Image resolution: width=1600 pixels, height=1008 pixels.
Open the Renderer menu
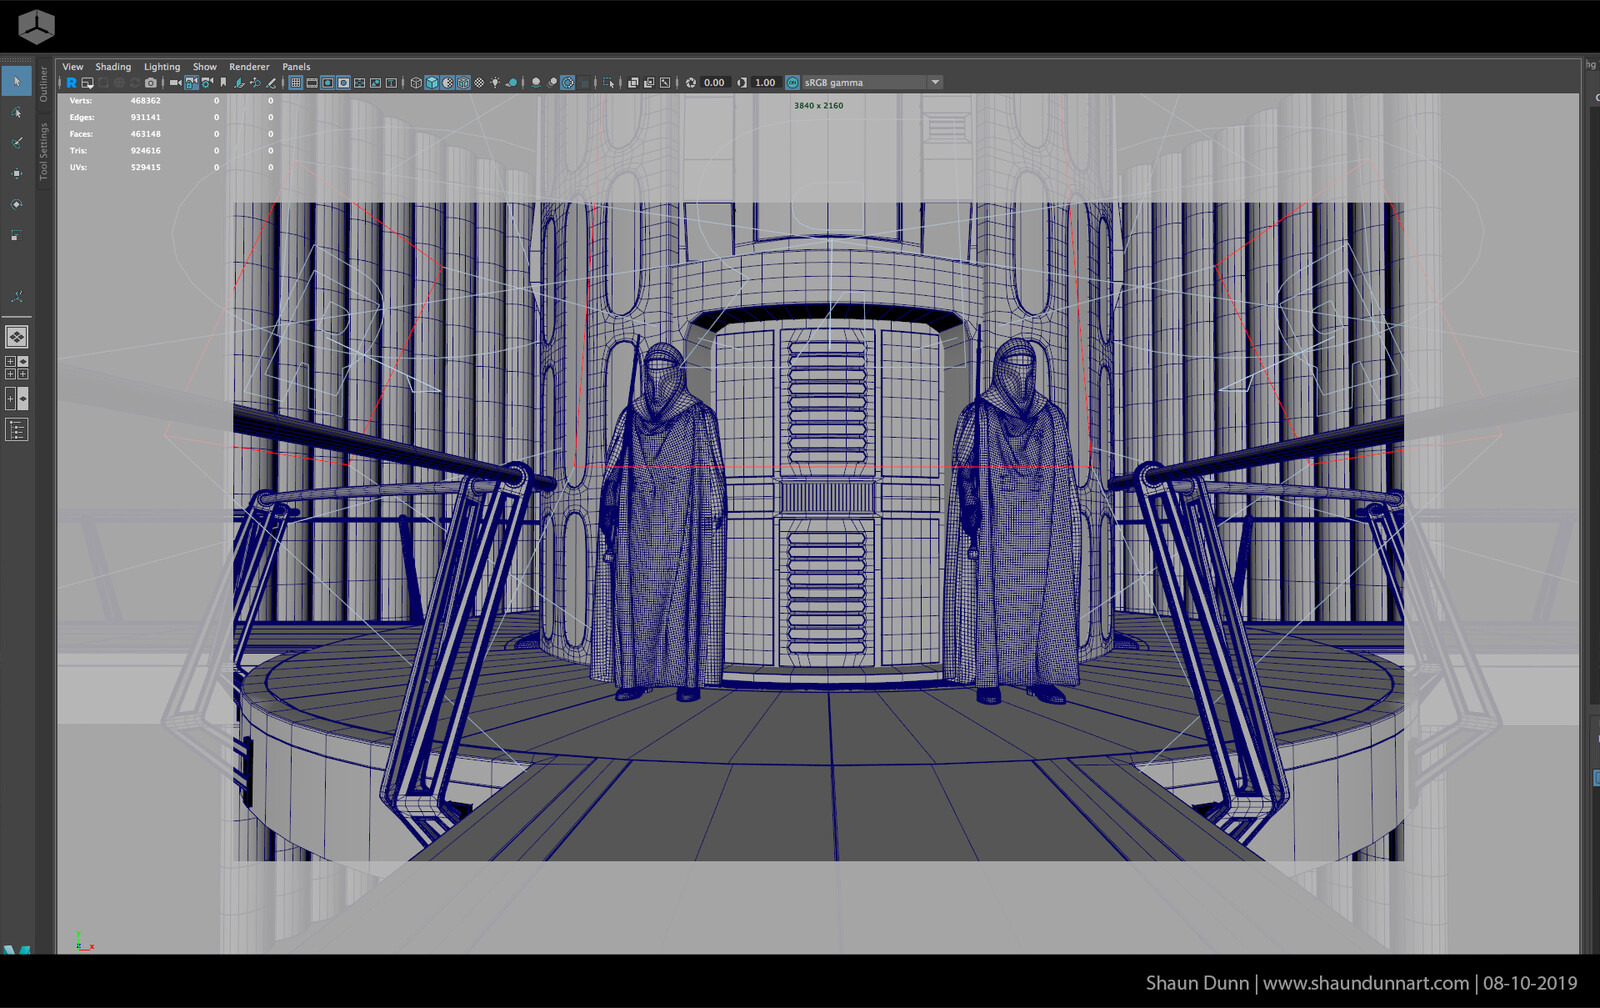click(249, 67)
